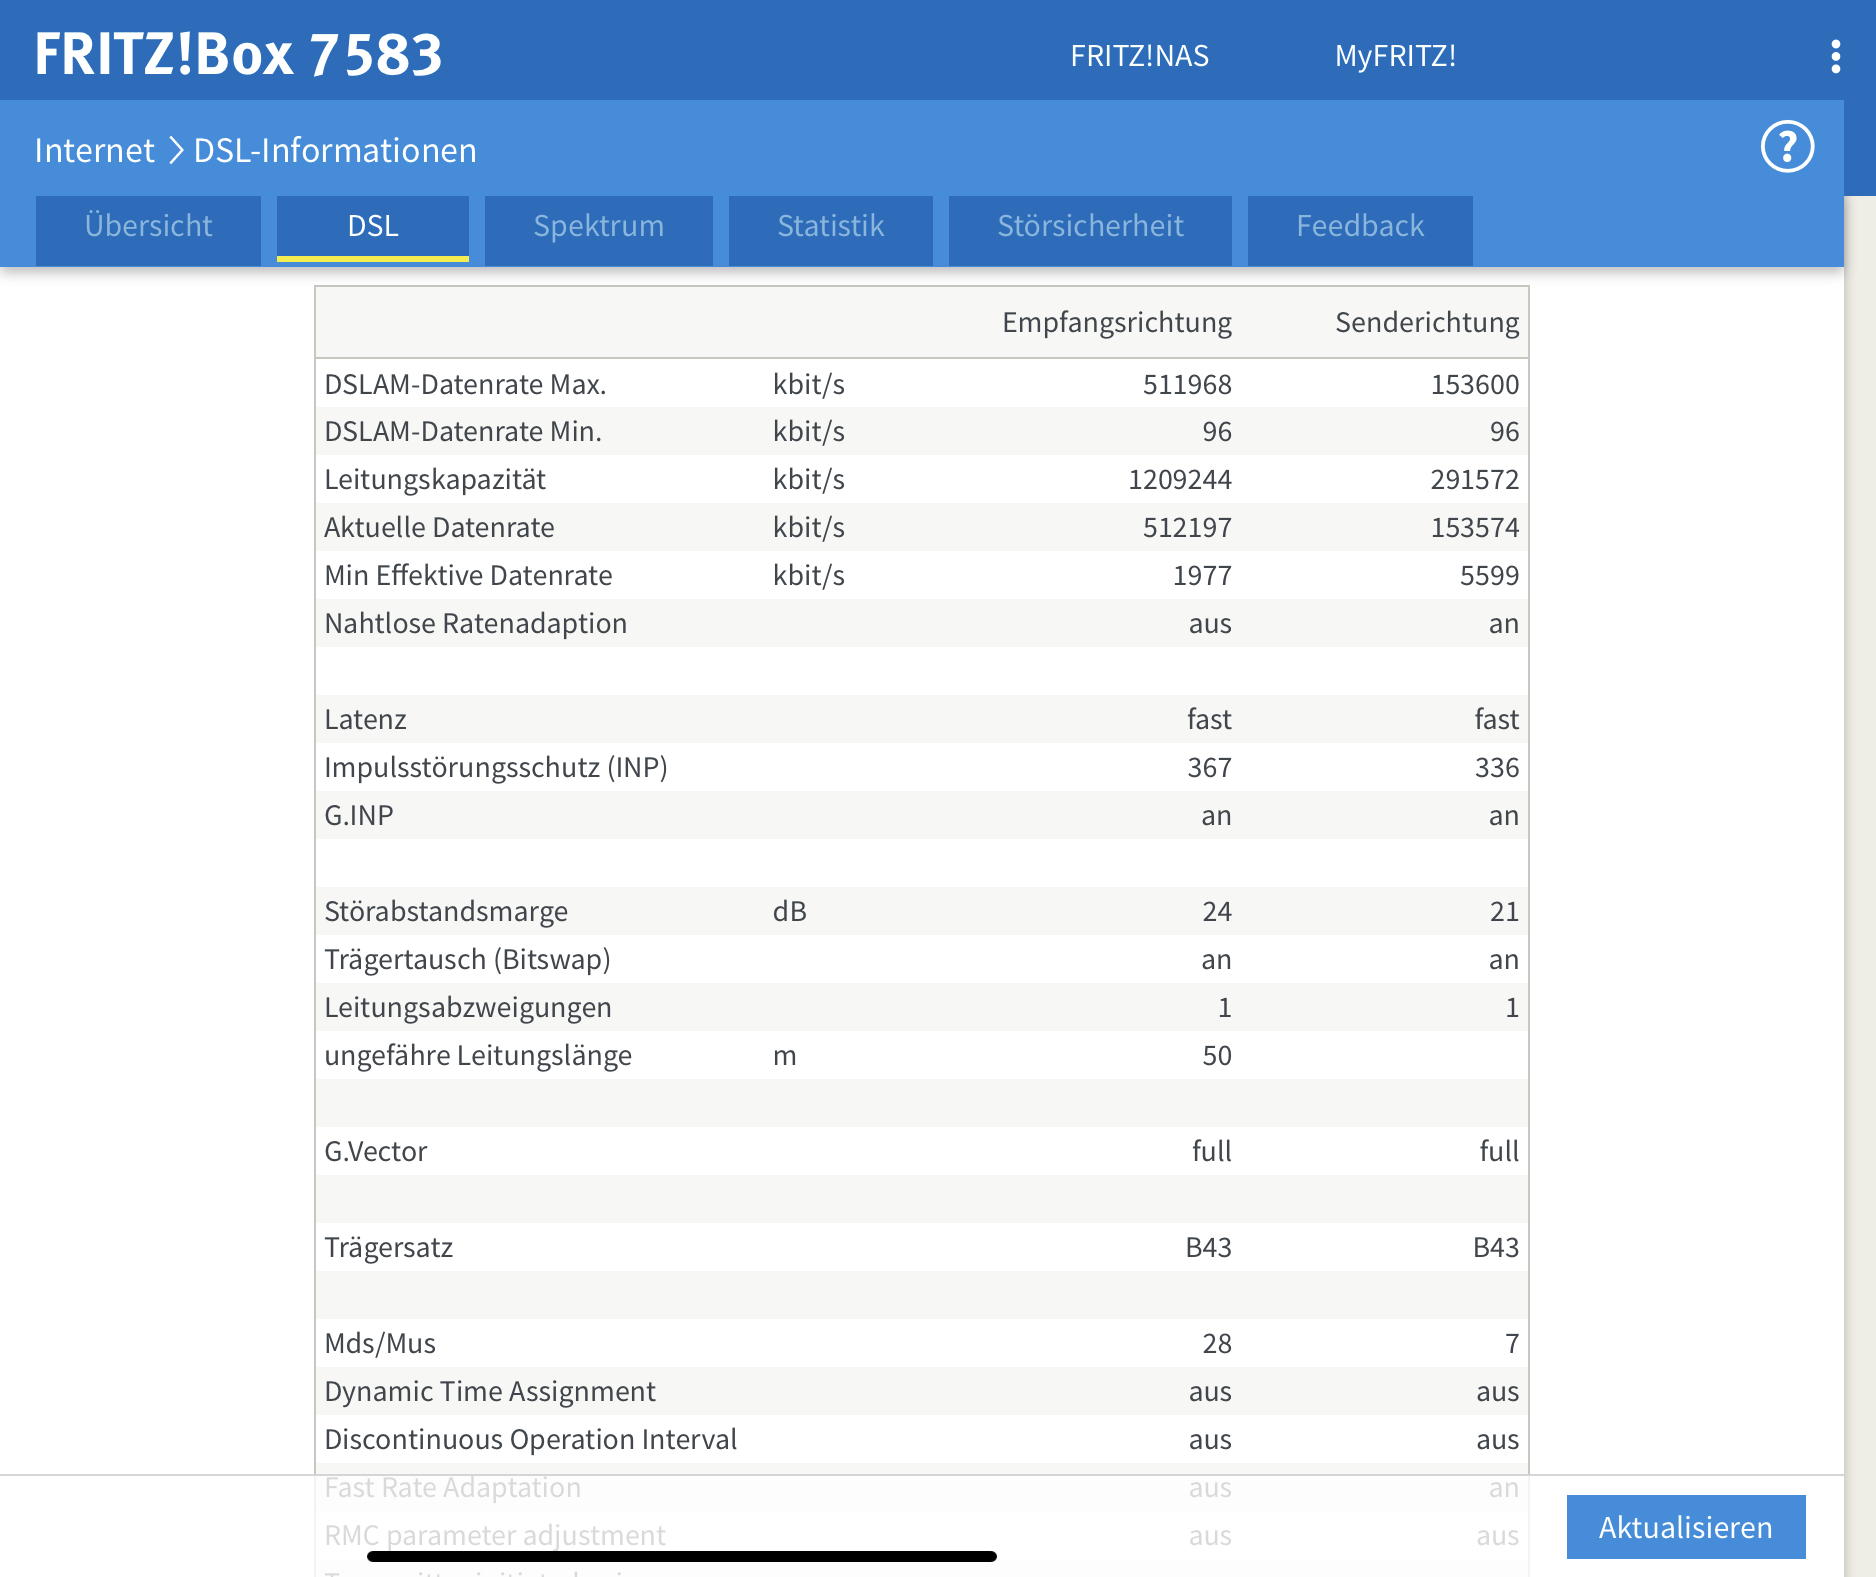Select the Impulsstörungsschutz (INP) label
This screenshot has height=1577, width=1876.
click(x=496, y=767)
